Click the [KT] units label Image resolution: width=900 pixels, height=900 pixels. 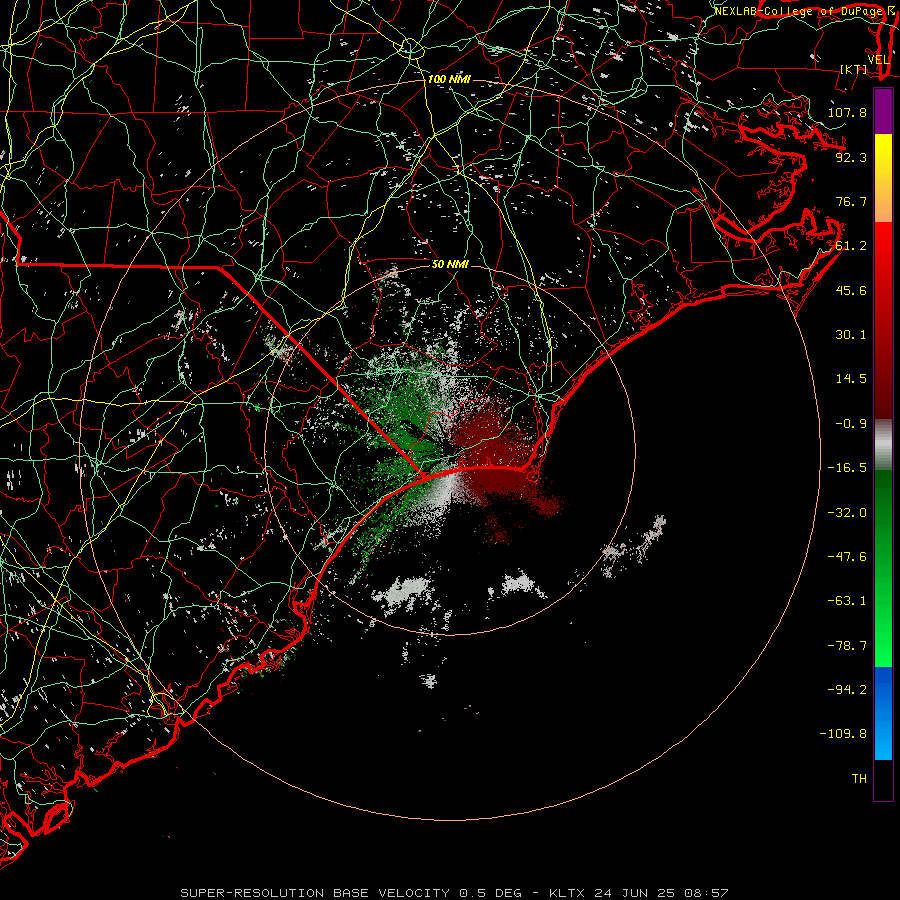(854, 69)
